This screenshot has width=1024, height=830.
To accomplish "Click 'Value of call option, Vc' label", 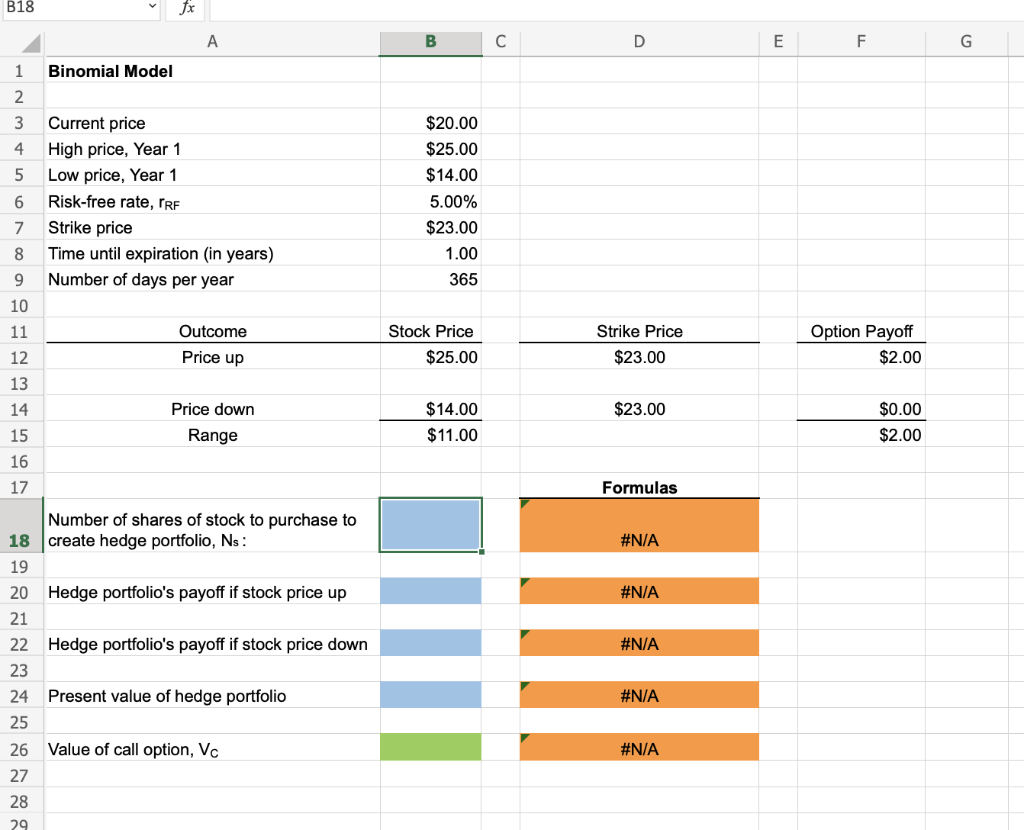I will tap(133, 750).
